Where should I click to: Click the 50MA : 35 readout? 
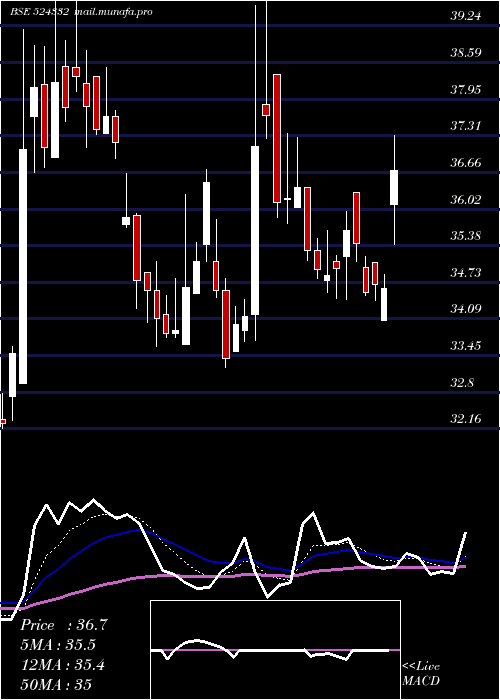[x=56, y=685]
